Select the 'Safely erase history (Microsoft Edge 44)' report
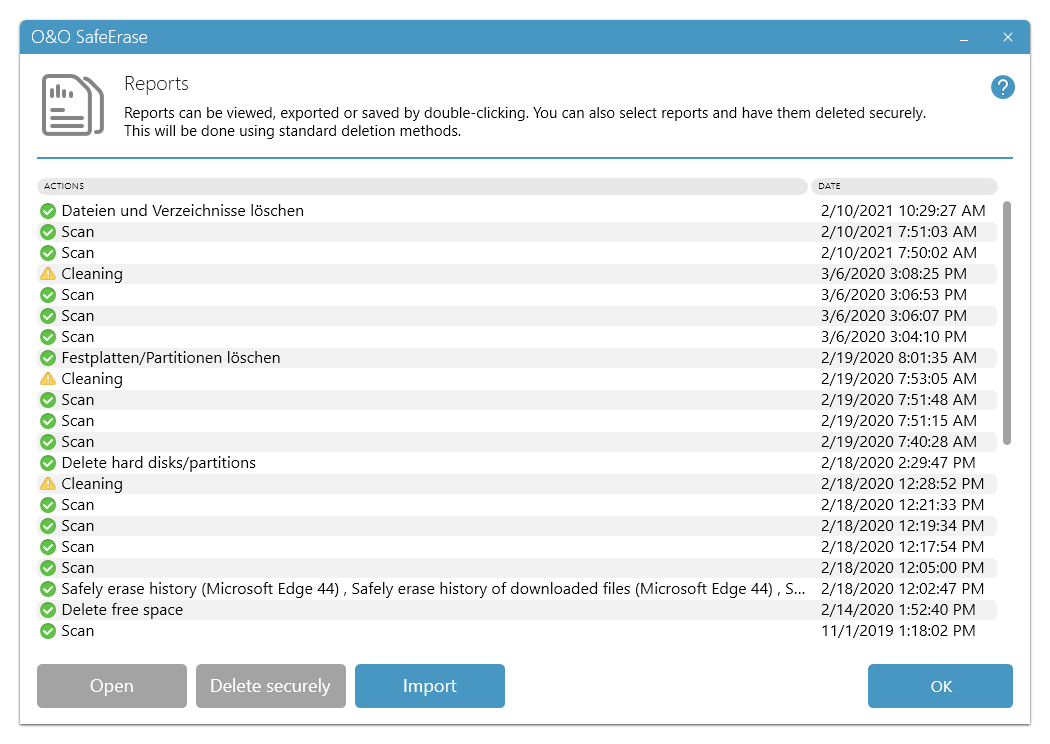Image resolution: width=1050 pixels, height=744 pixels. pyautogui.click(x=300, y=588)
